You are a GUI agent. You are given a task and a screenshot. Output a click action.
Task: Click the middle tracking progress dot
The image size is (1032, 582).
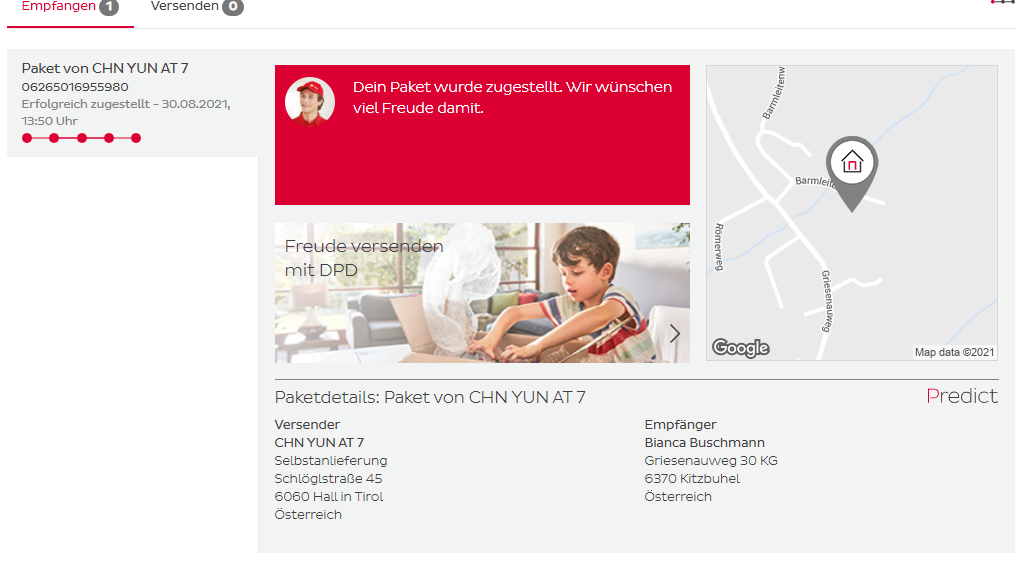82,138
